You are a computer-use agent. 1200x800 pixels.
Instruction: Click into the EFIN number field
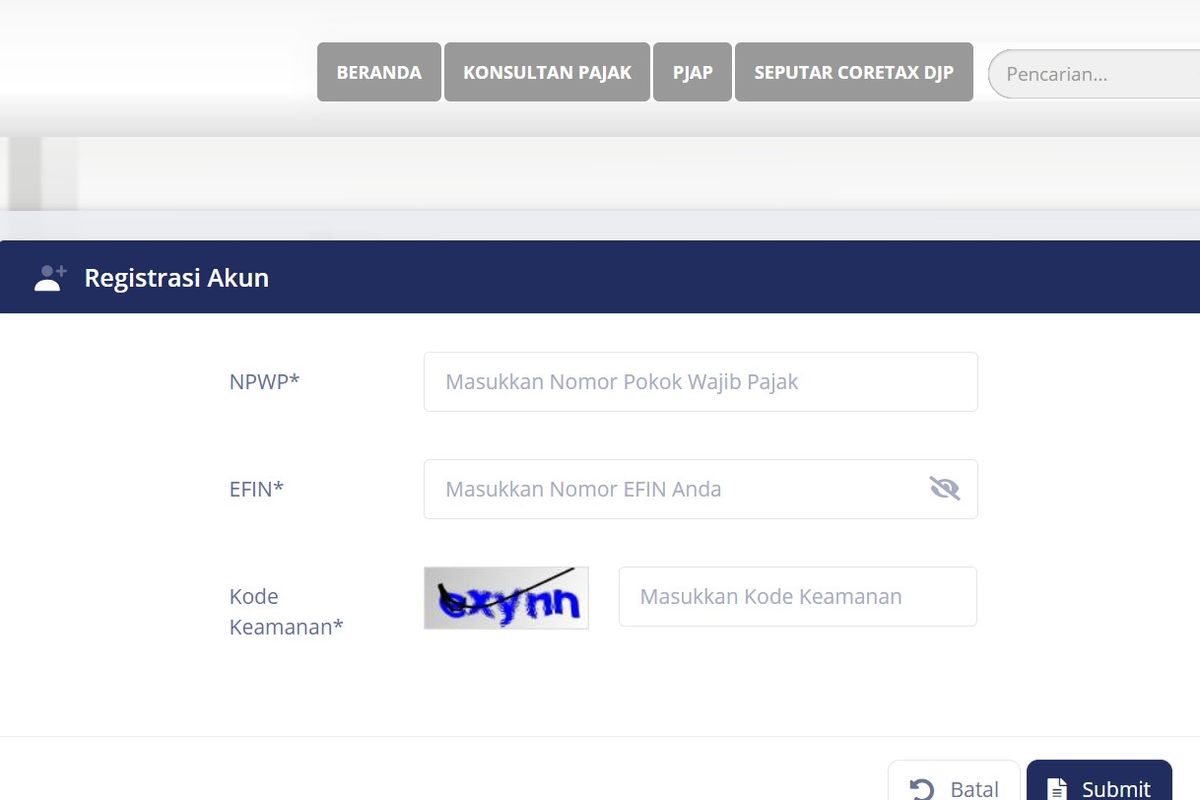pyautogui.click(x=670, y=489)
